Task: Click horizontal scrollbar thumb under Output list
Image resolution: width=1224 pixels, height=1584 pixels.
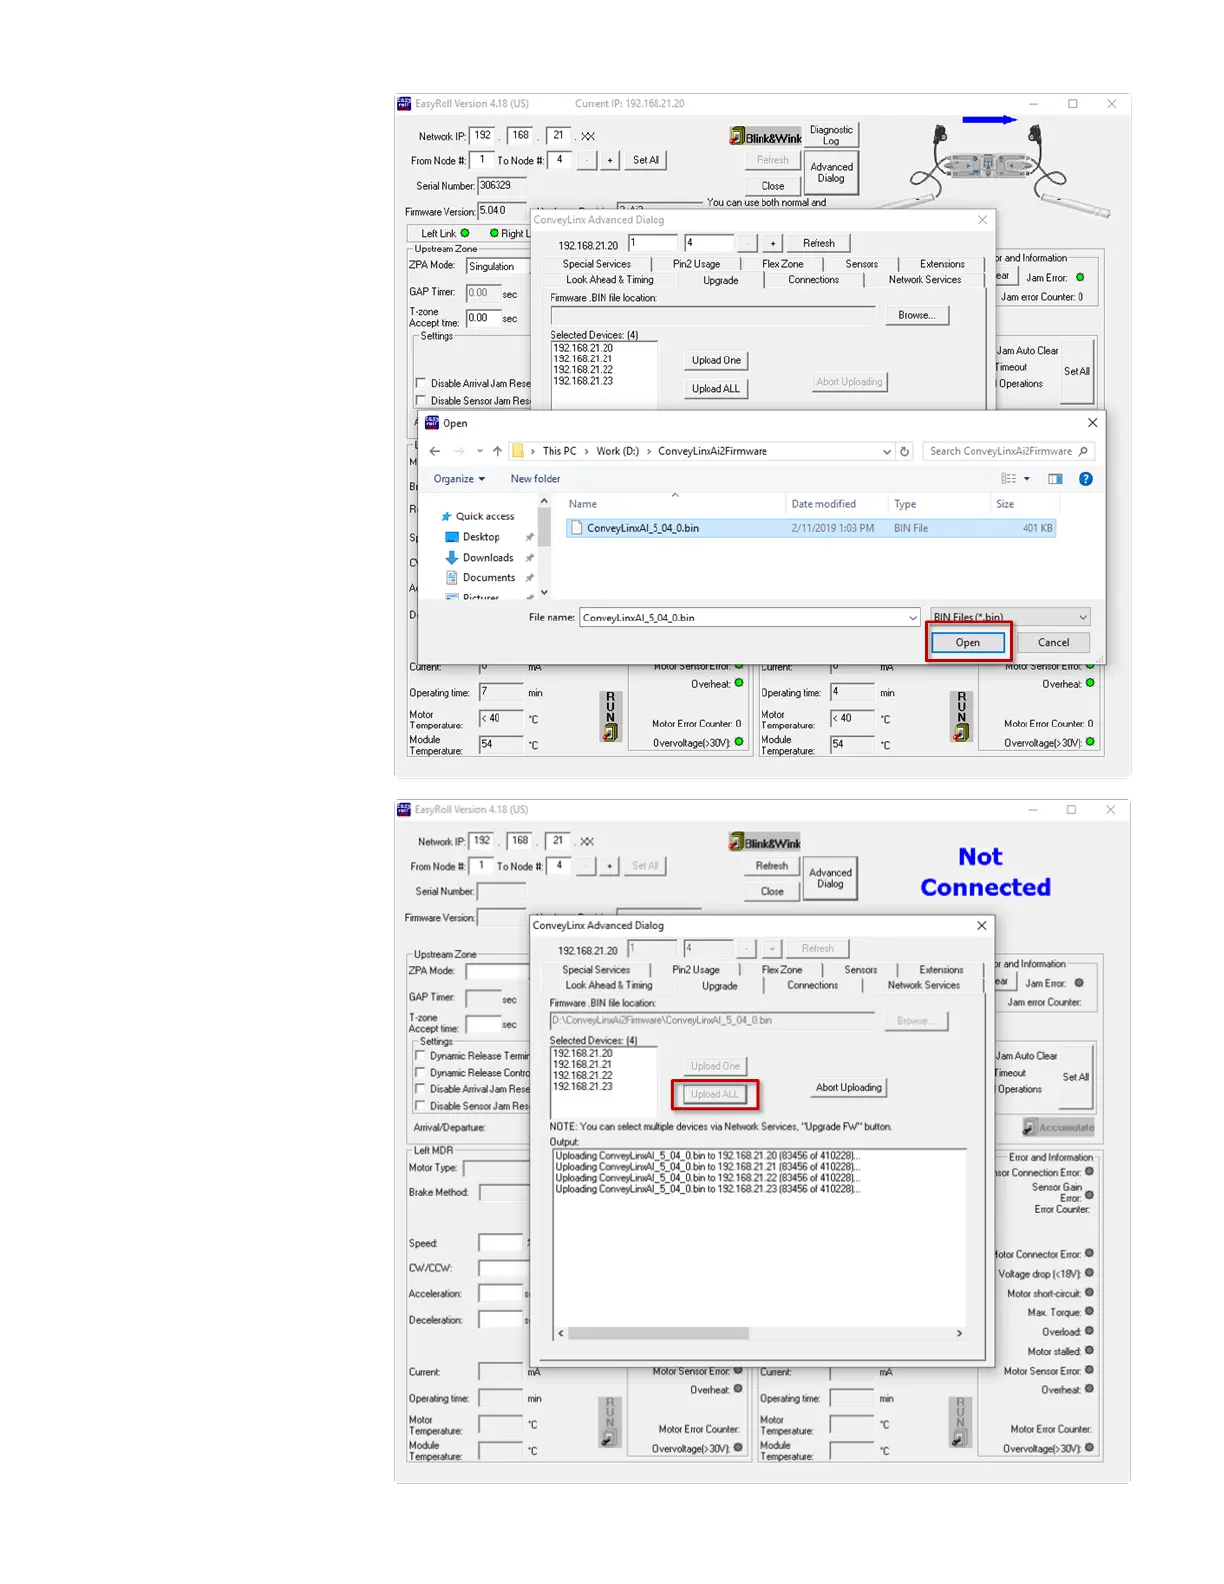Action: [658, 1333]
